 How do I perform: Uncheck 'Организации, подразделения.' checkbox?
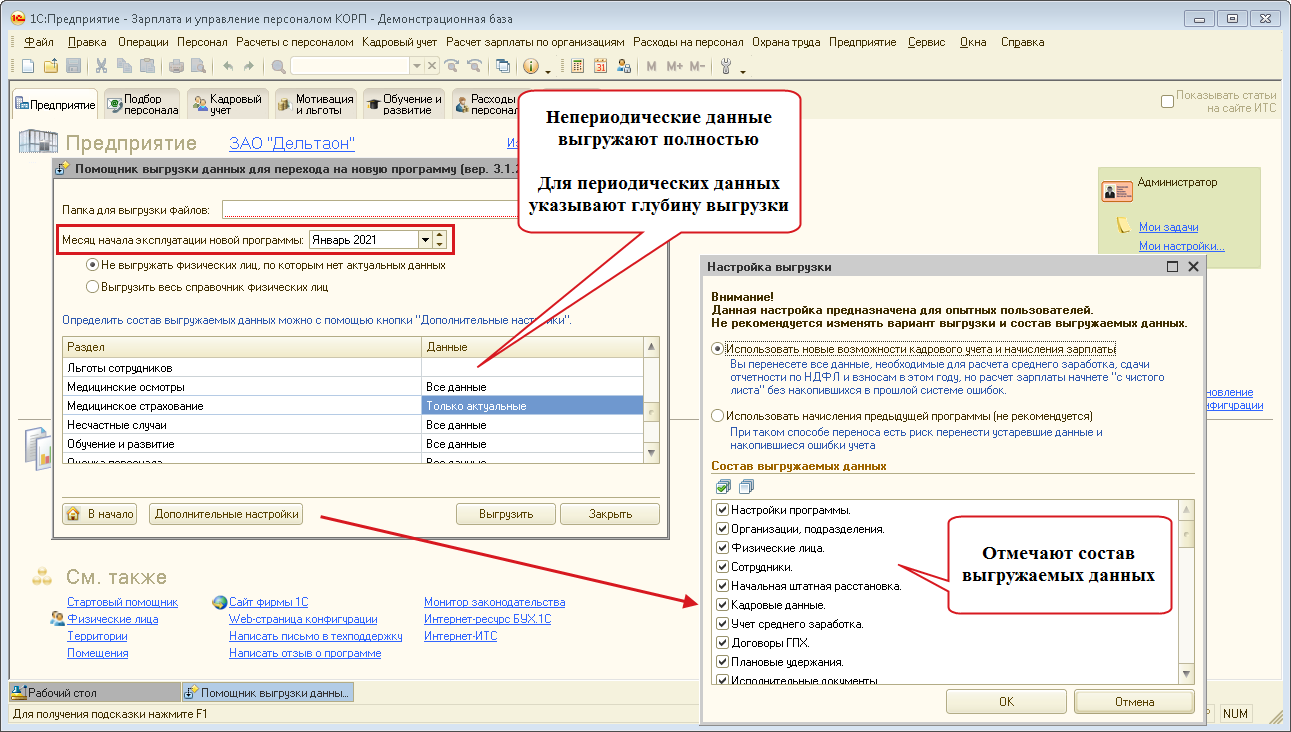click(x=723, y=529)
